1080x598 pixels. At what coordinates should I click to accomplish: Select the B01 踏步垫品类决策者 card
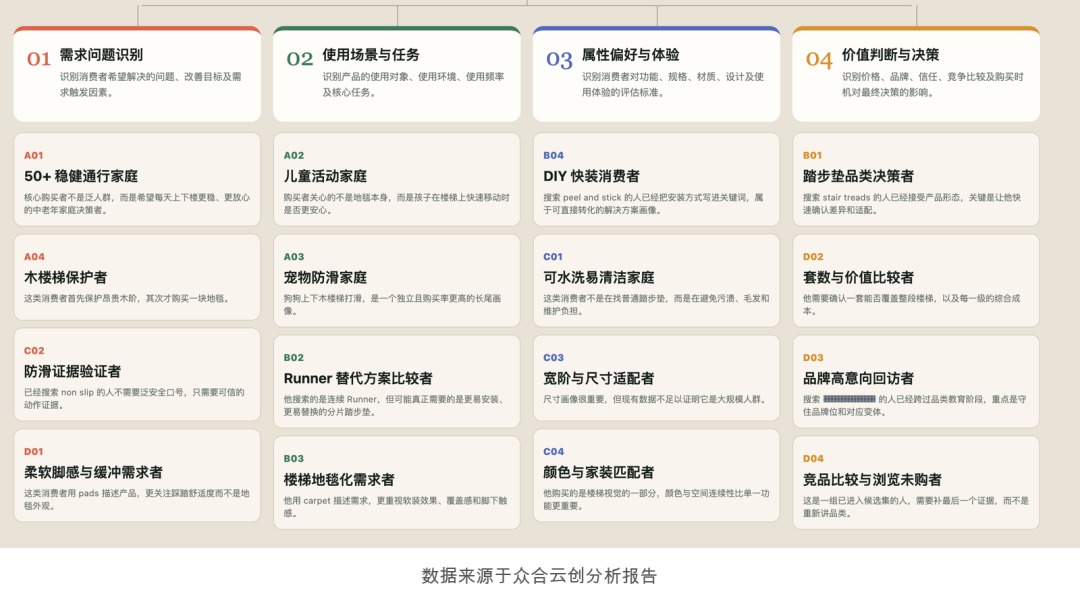(916, 180)
